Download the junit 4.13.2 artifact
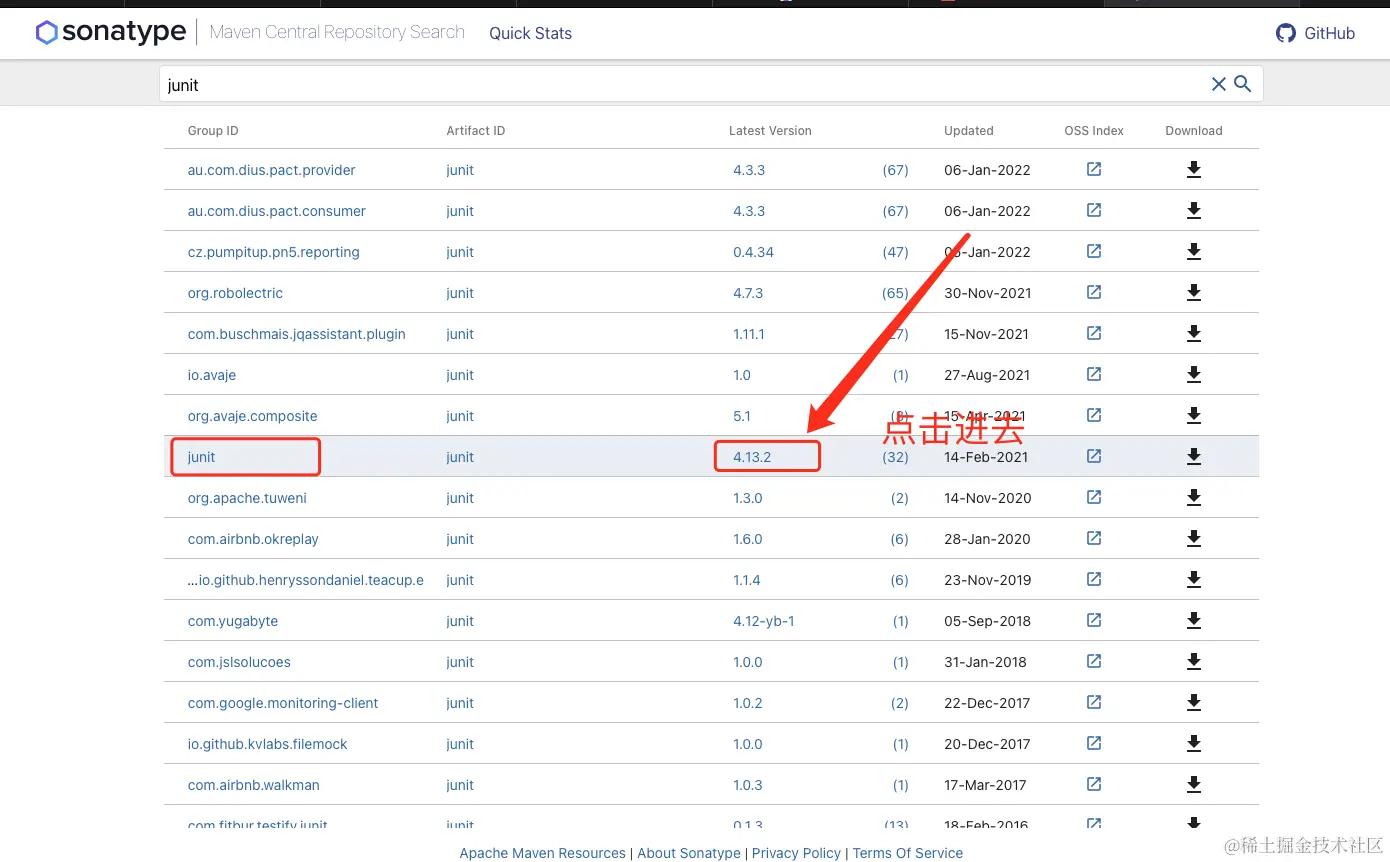 pos(1193,457)
